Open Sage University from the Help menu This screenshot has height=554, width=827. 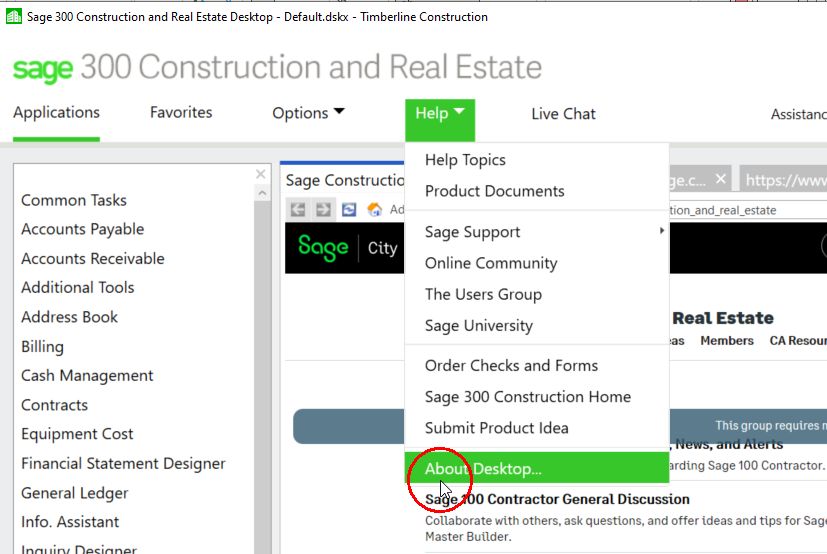click(537, 325)
